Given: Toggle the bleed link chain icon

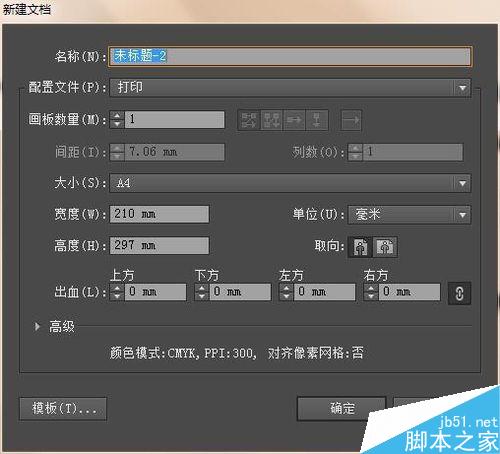Looking at the screenshot, I should (459, 293).
